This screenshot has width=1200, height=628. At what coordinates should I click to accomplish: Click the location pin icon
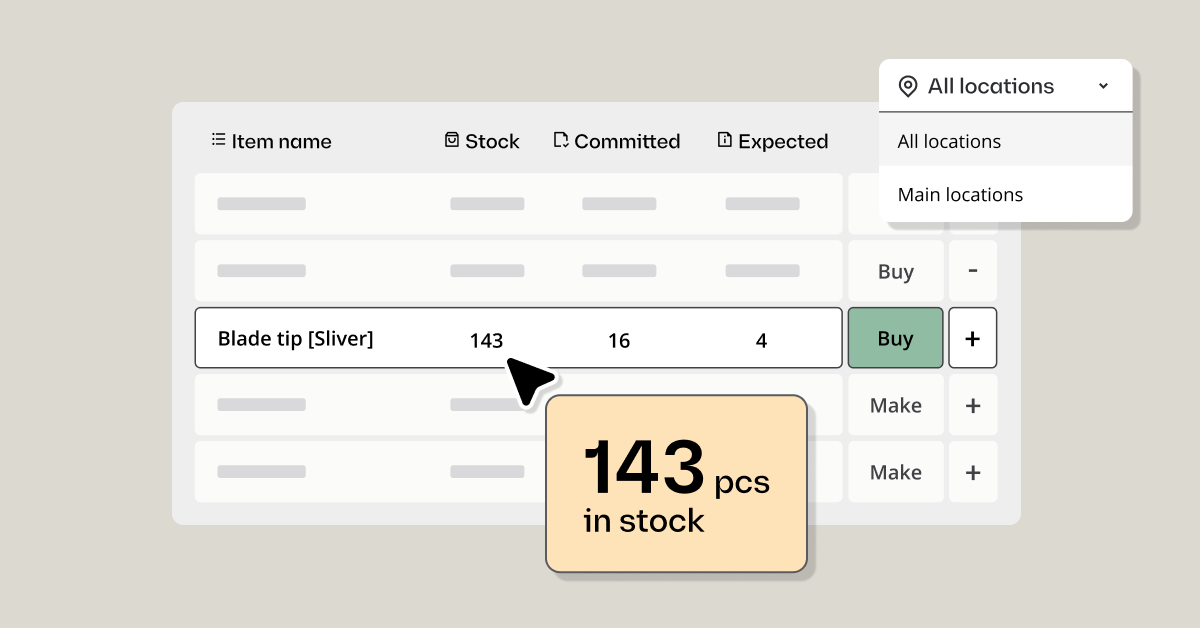(908, 87)
